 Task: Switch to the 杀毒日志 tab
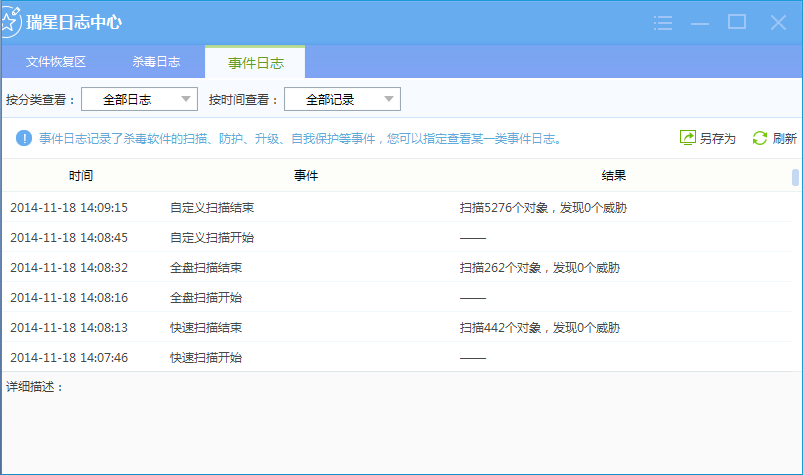[x=156, y=62]
